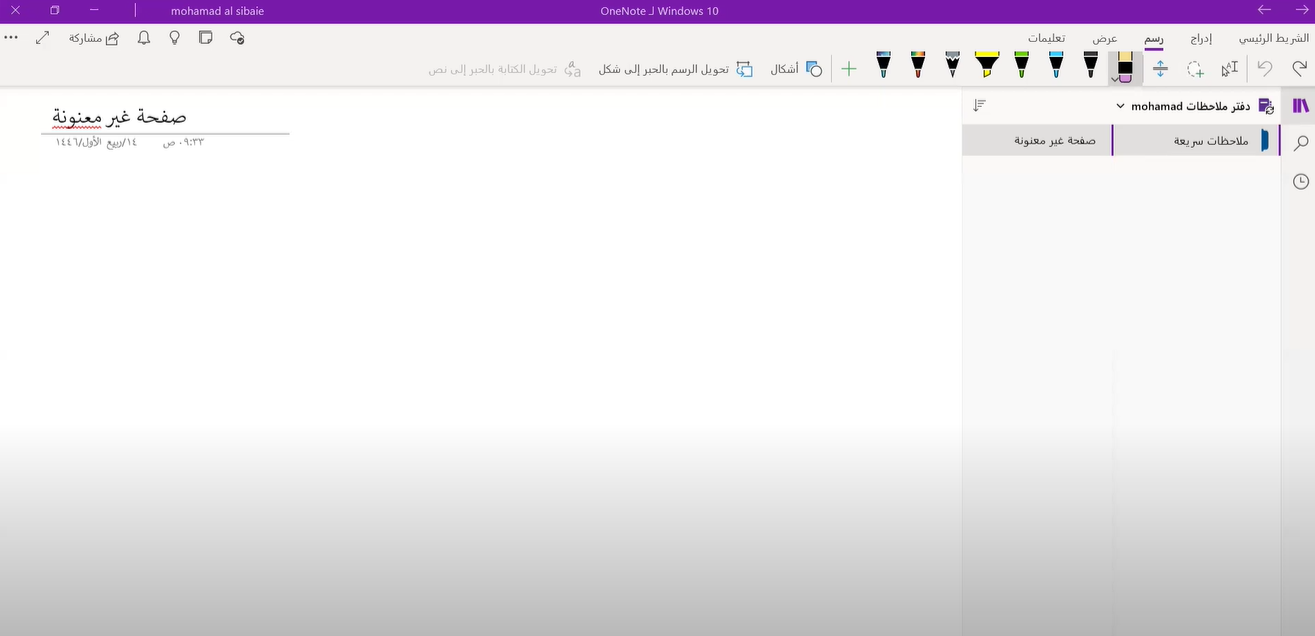Add a new pen with the plus icon
This screenshot has width=1315, height=636.
(849, 69)
